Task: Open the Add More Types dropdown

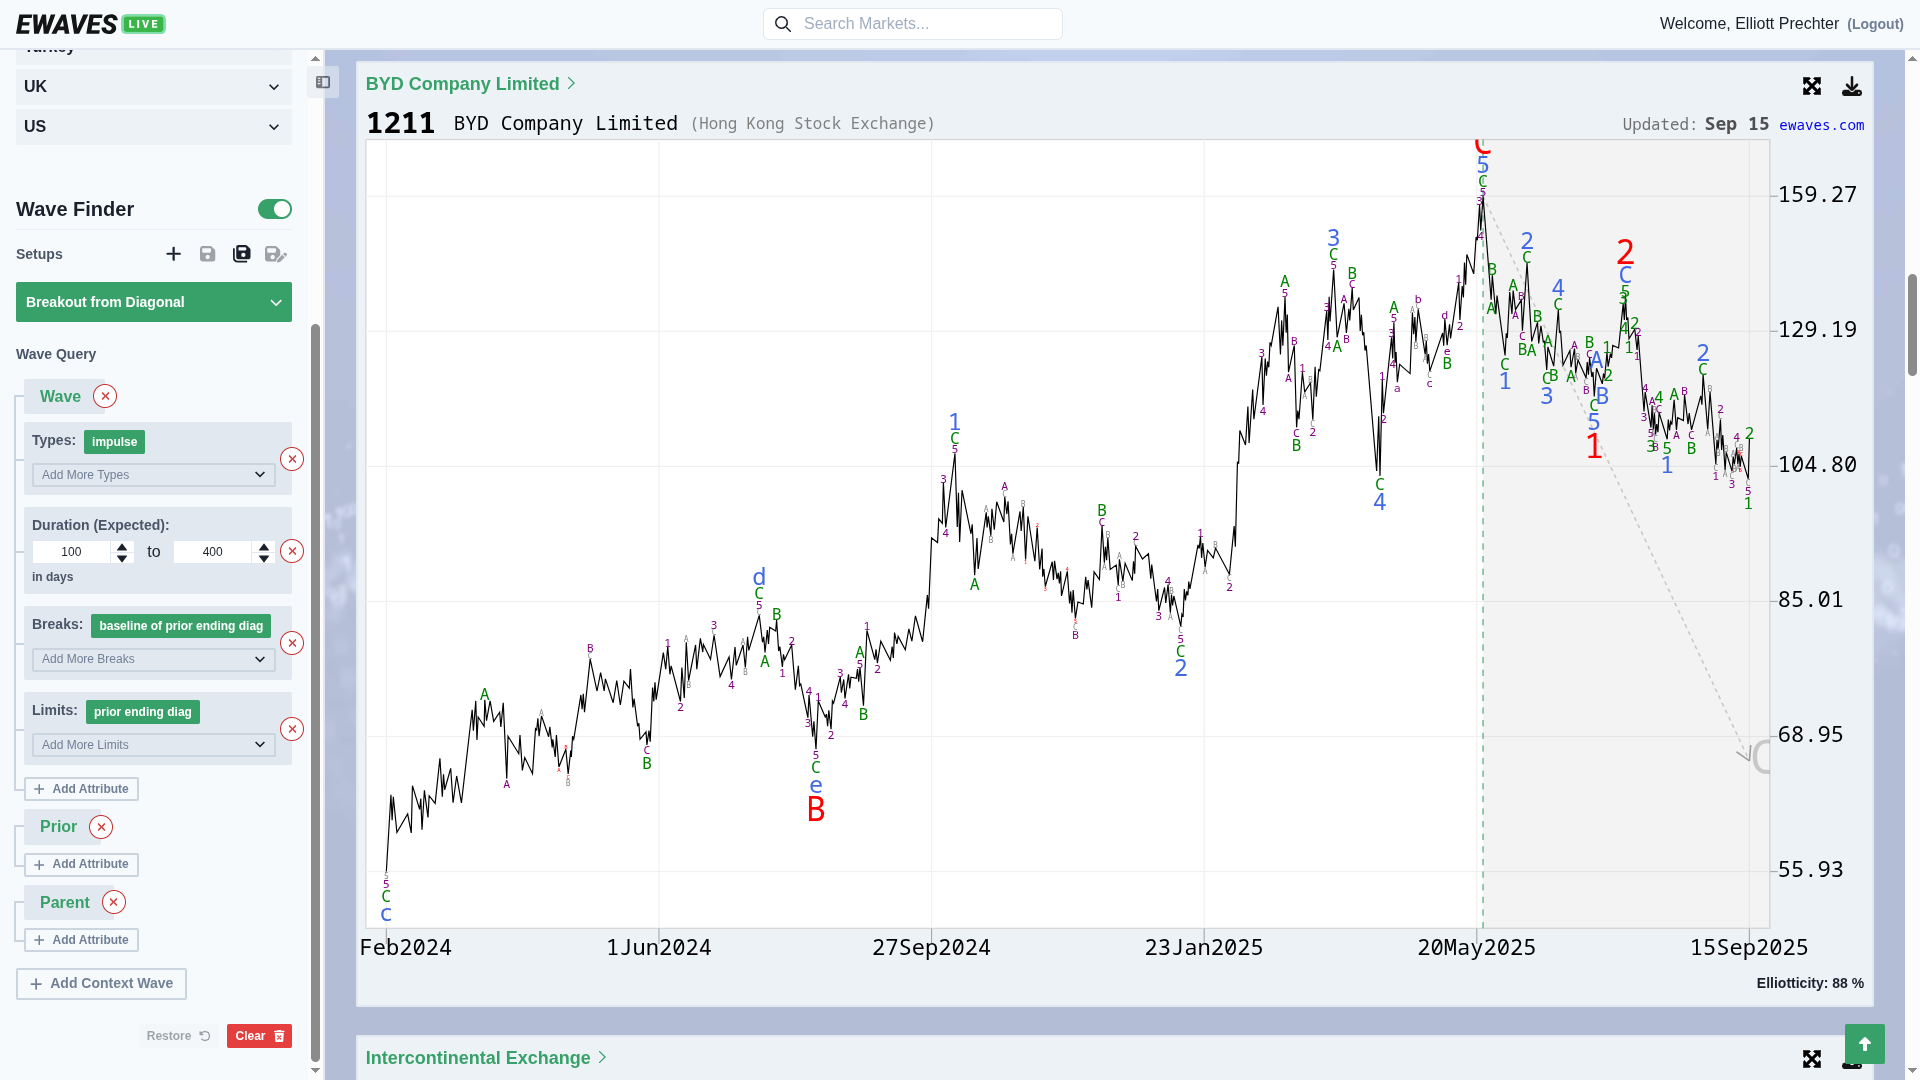Action: (154, 475)
